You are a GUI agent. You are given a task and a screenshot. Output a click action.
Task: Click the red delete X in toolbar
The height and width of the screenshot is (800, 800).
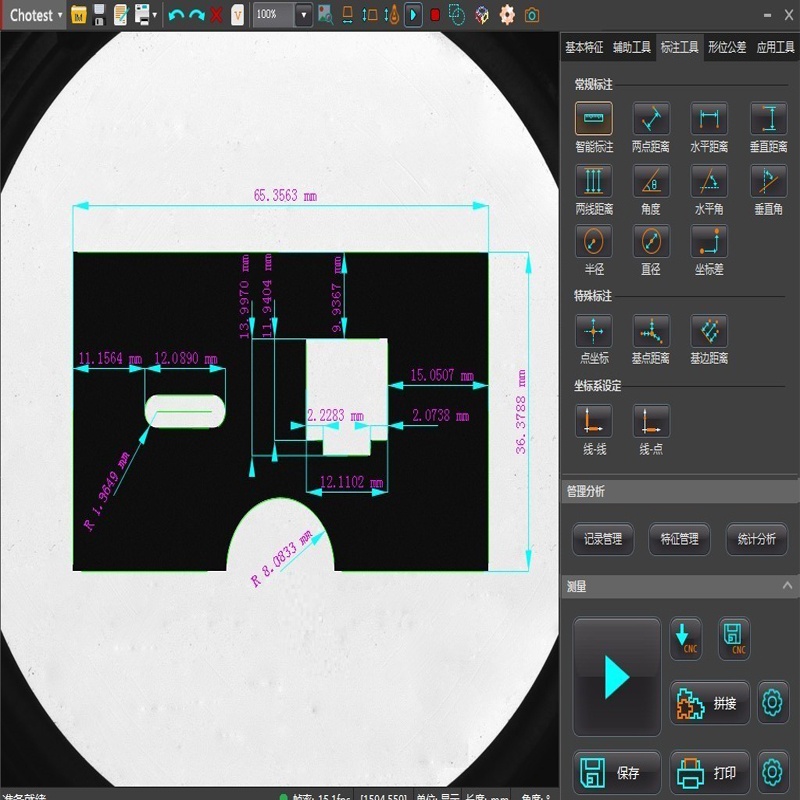click(216, 15)
